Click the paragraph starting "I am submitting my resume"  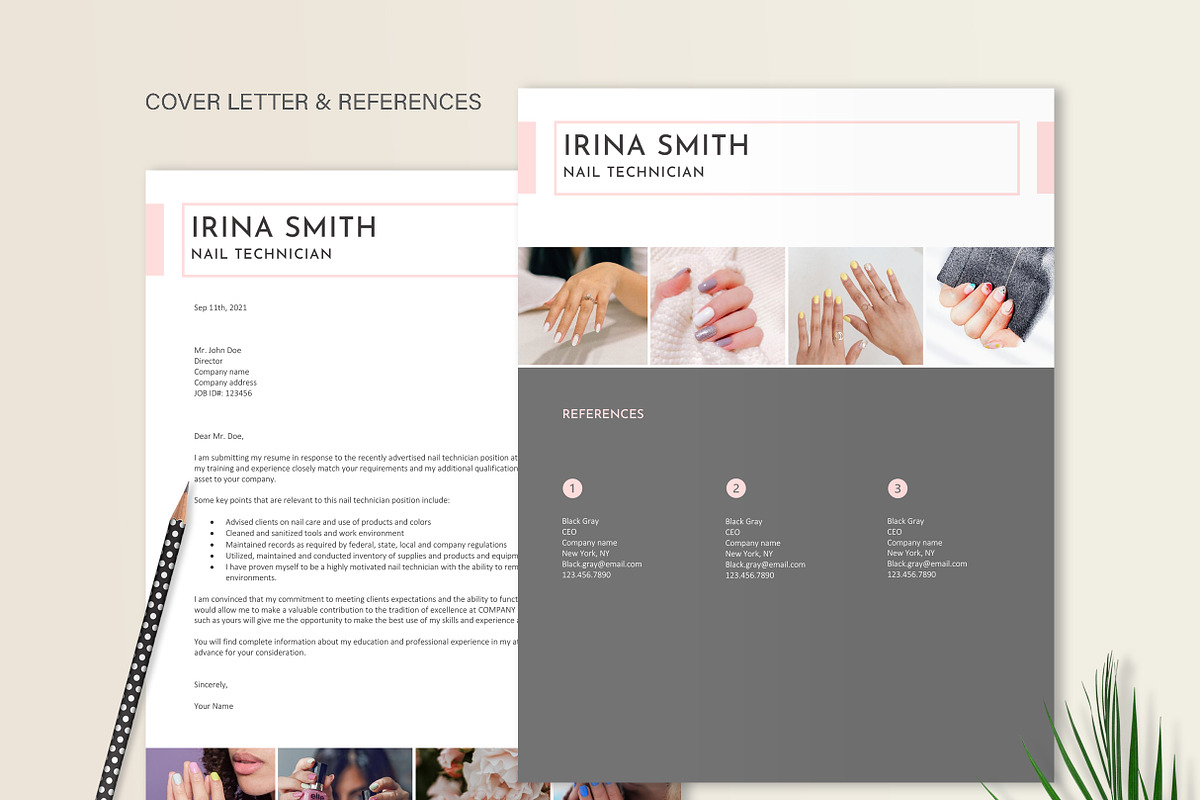pyautogui.click(x=356, y=468)
